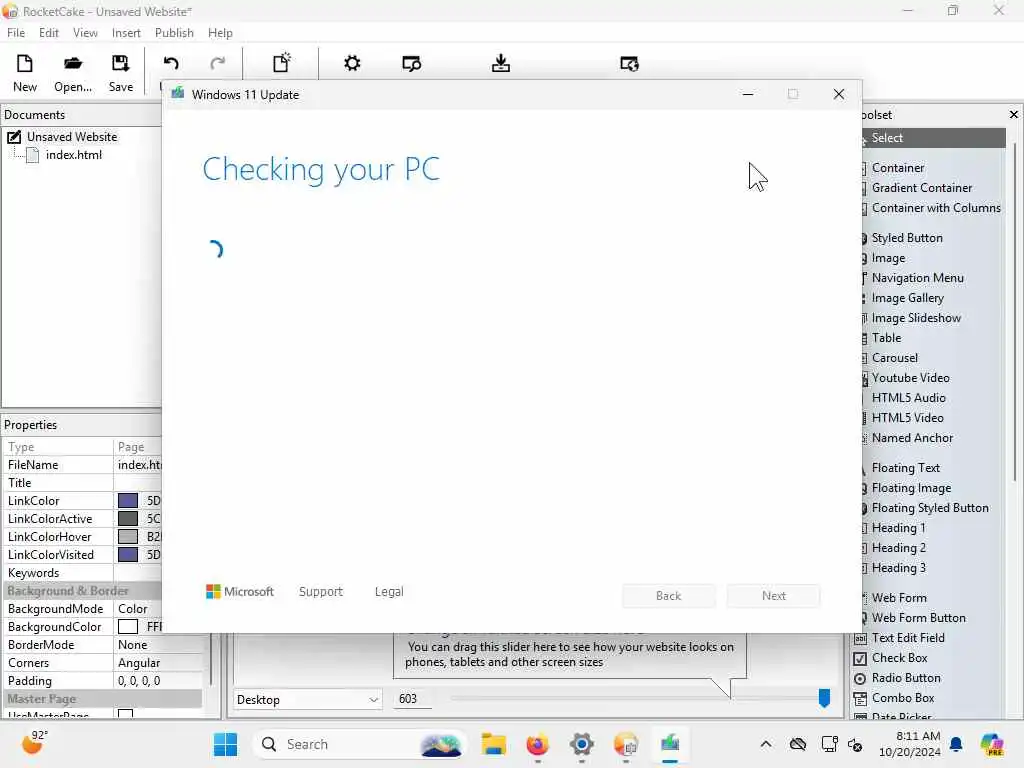Select the Gradient Container tool
Image resolution: width=1024 pixels, height=768 pixels.
pyautogui.click(x=921, y=187)
